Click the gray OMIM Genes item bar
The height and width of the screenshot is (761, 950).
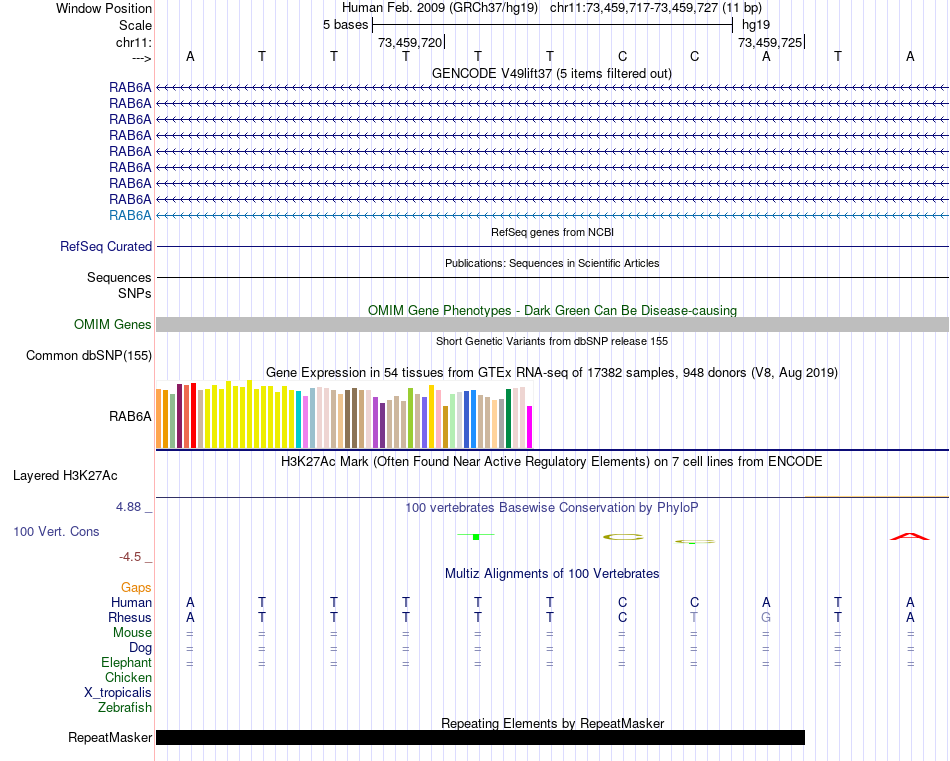(x=552, y=325)
